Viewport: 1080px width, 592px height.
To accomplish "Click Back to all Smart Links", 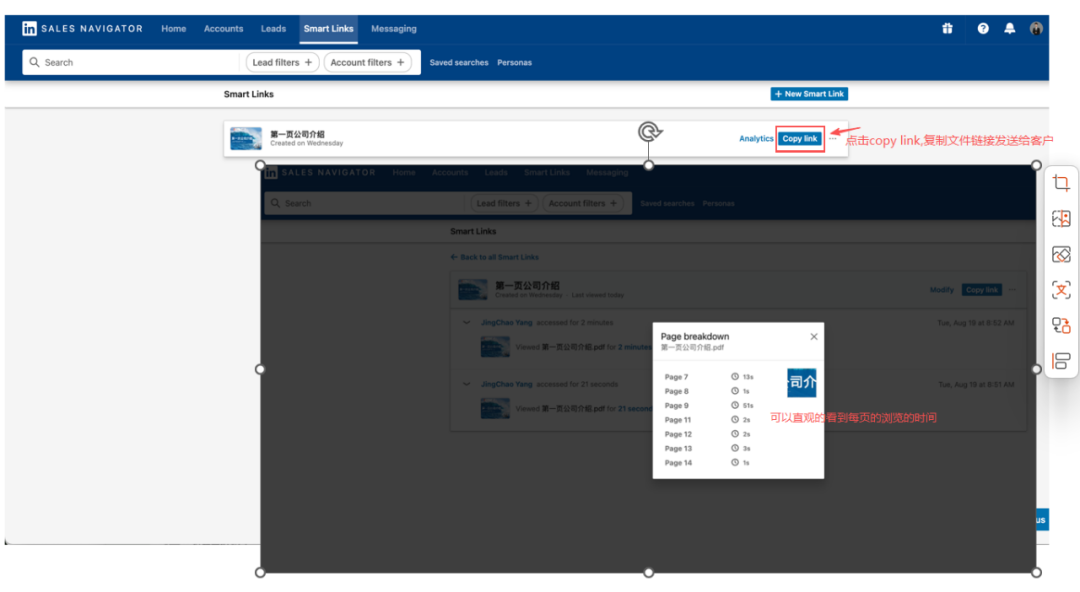I will click(x=495, y=257).
